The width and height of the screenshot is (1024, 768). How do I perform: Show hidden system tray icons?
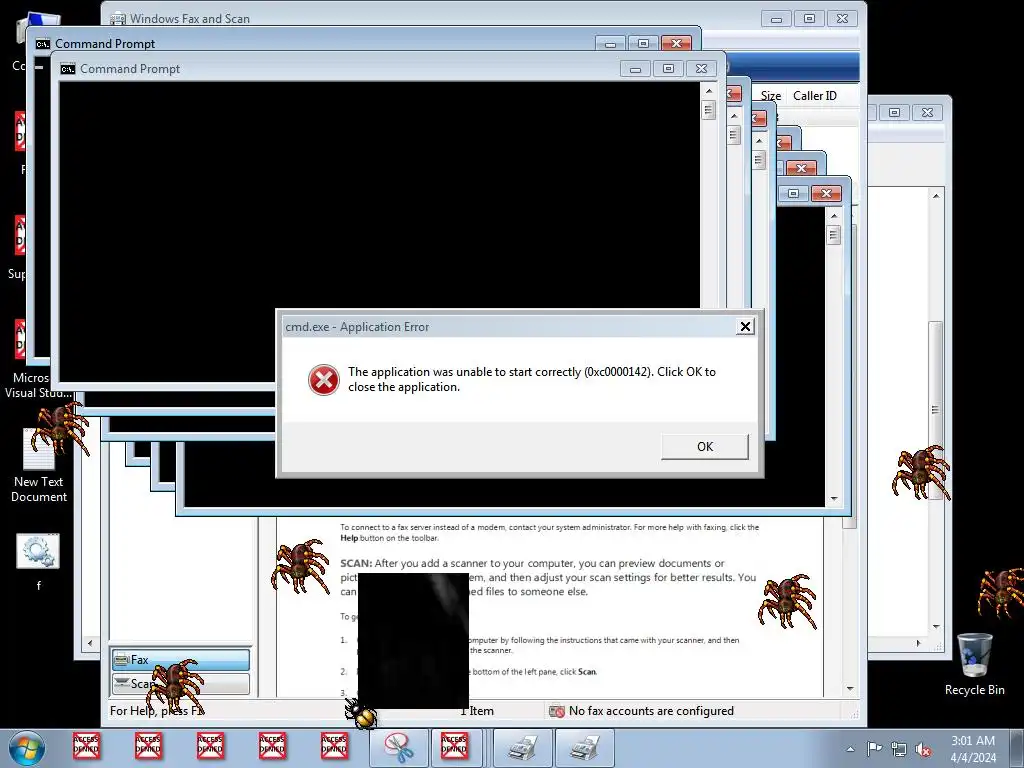pyautogui.click(x=850, y=749)
